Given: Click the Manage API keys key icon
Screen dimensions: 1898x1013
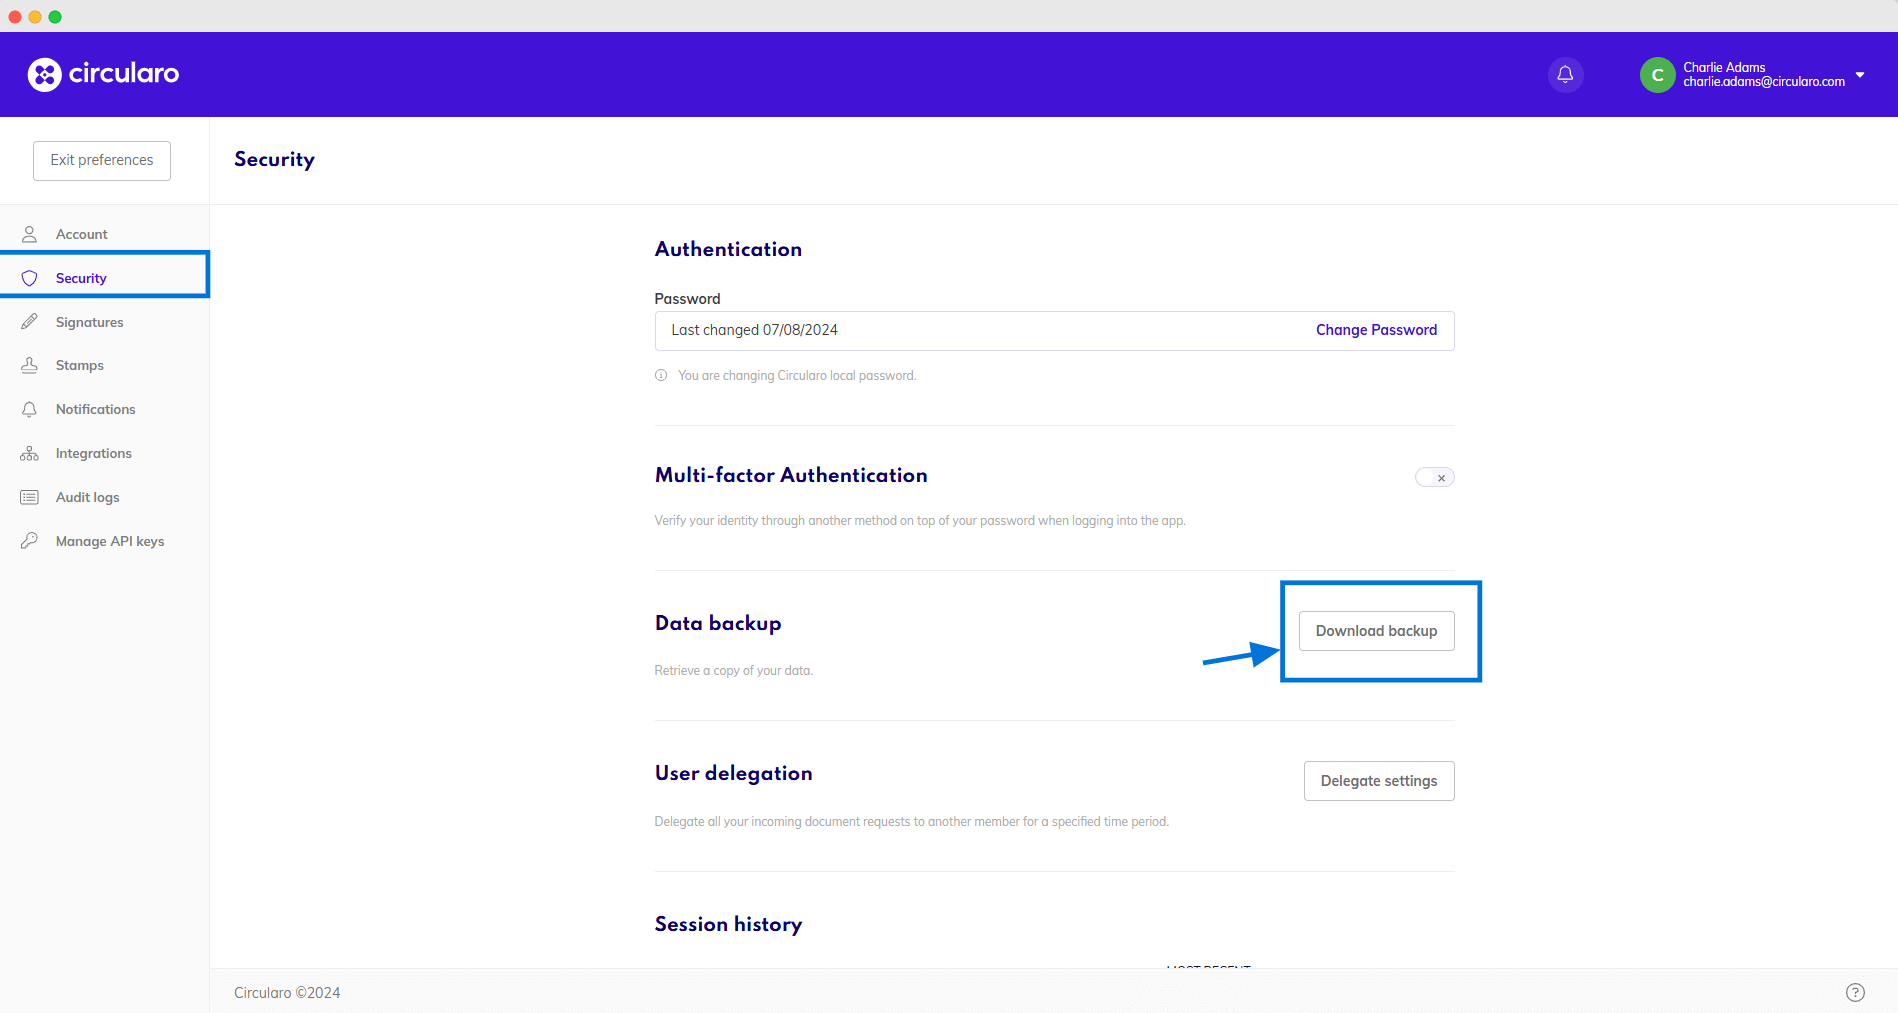Looking at the screenshot, I should click(30, 541).
